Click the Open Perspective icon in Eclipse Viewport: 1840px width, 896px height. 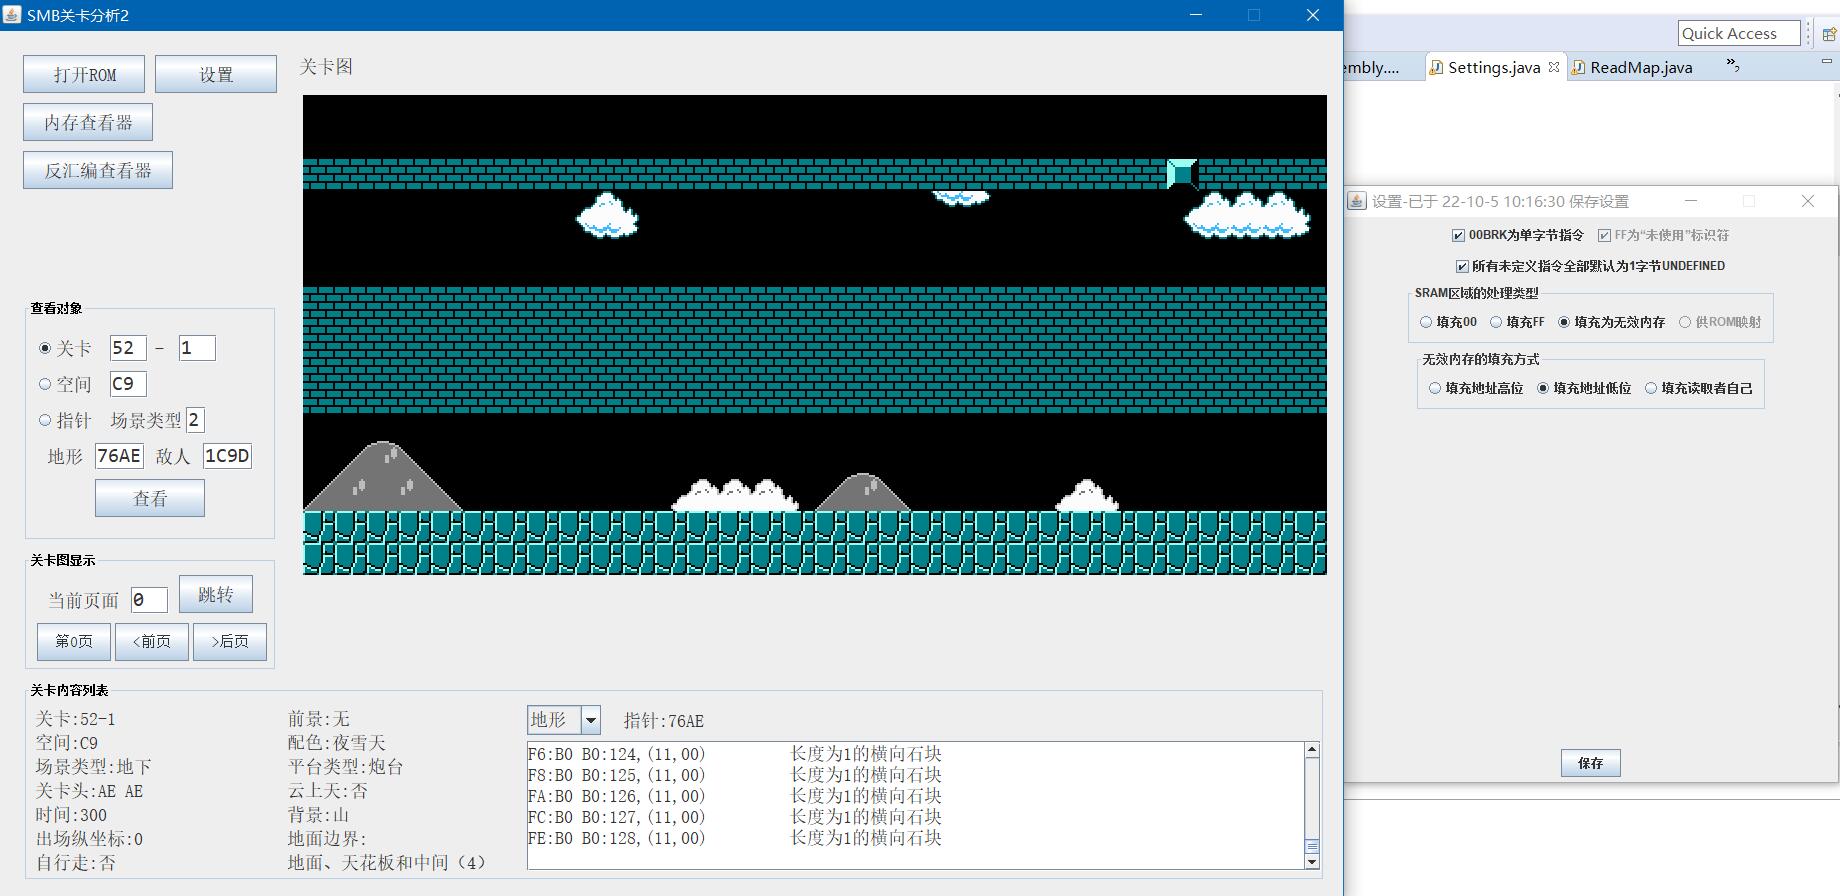click(x=1829, y=33)
